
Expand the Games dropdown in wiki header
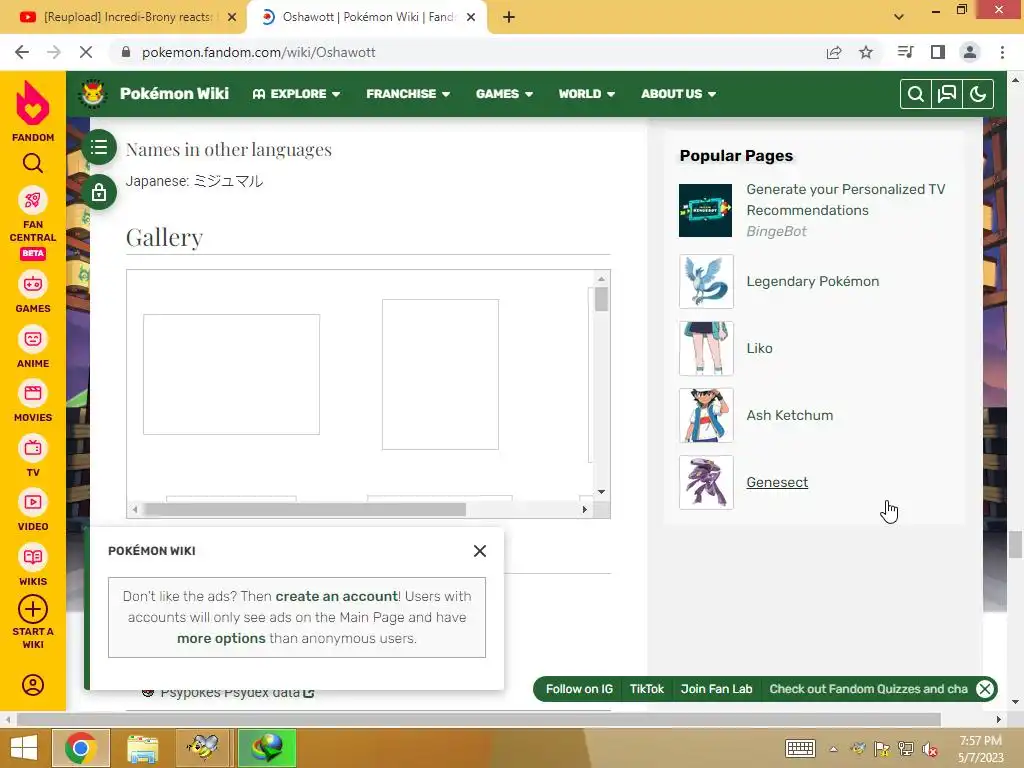(504, 94)
